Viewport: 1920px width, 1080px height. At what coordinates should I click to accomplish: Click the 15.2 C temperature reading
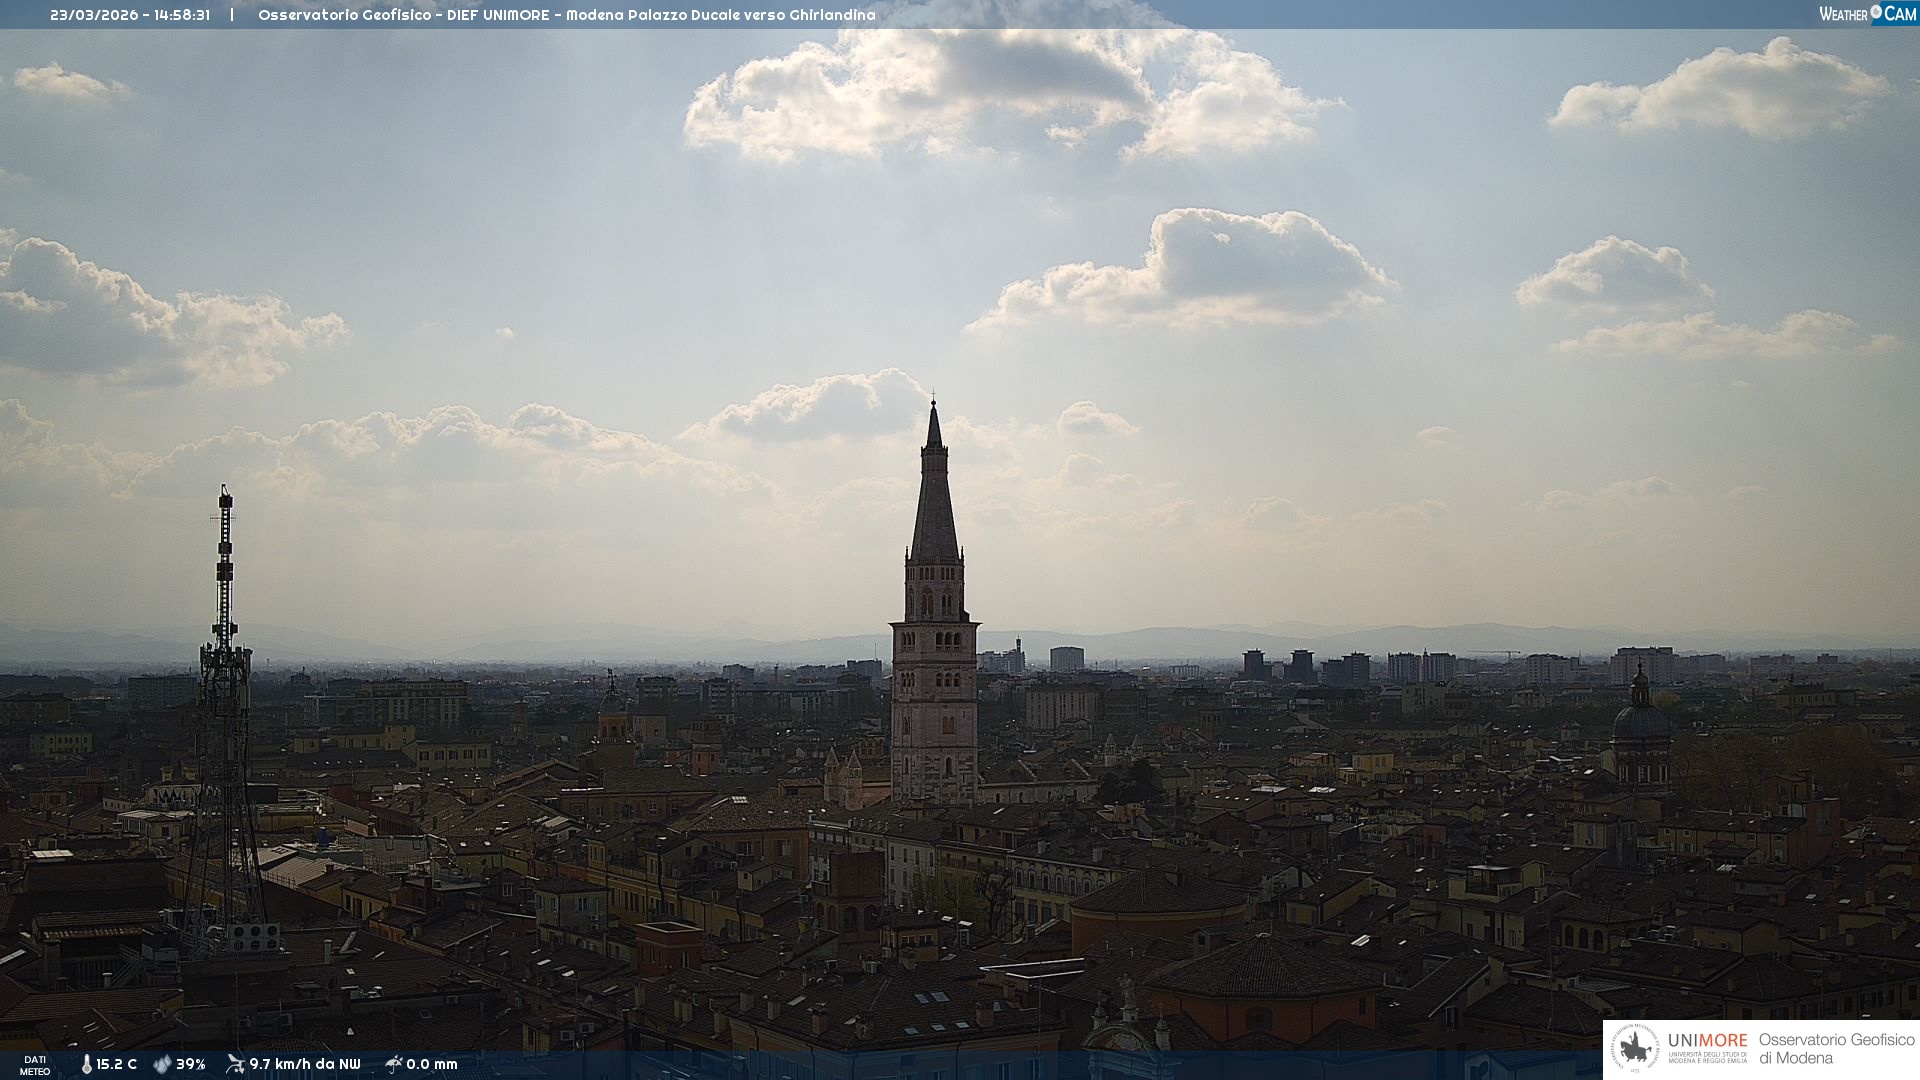coord(116,1064)
